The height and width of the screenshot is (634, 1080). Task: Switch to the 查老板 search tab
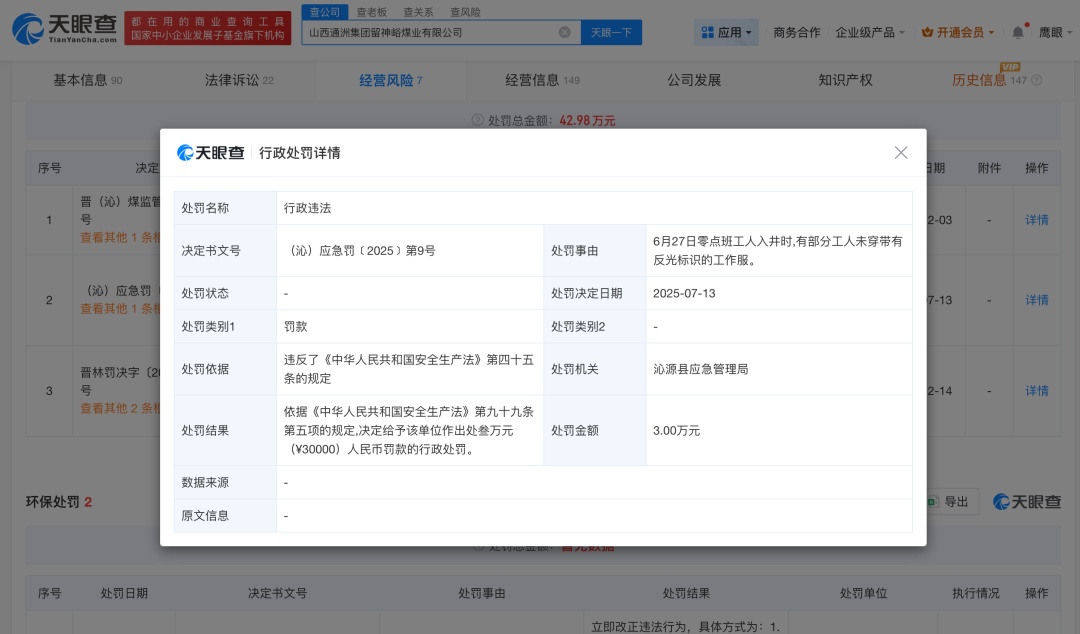pyautogui.click(x=371, y=12)
